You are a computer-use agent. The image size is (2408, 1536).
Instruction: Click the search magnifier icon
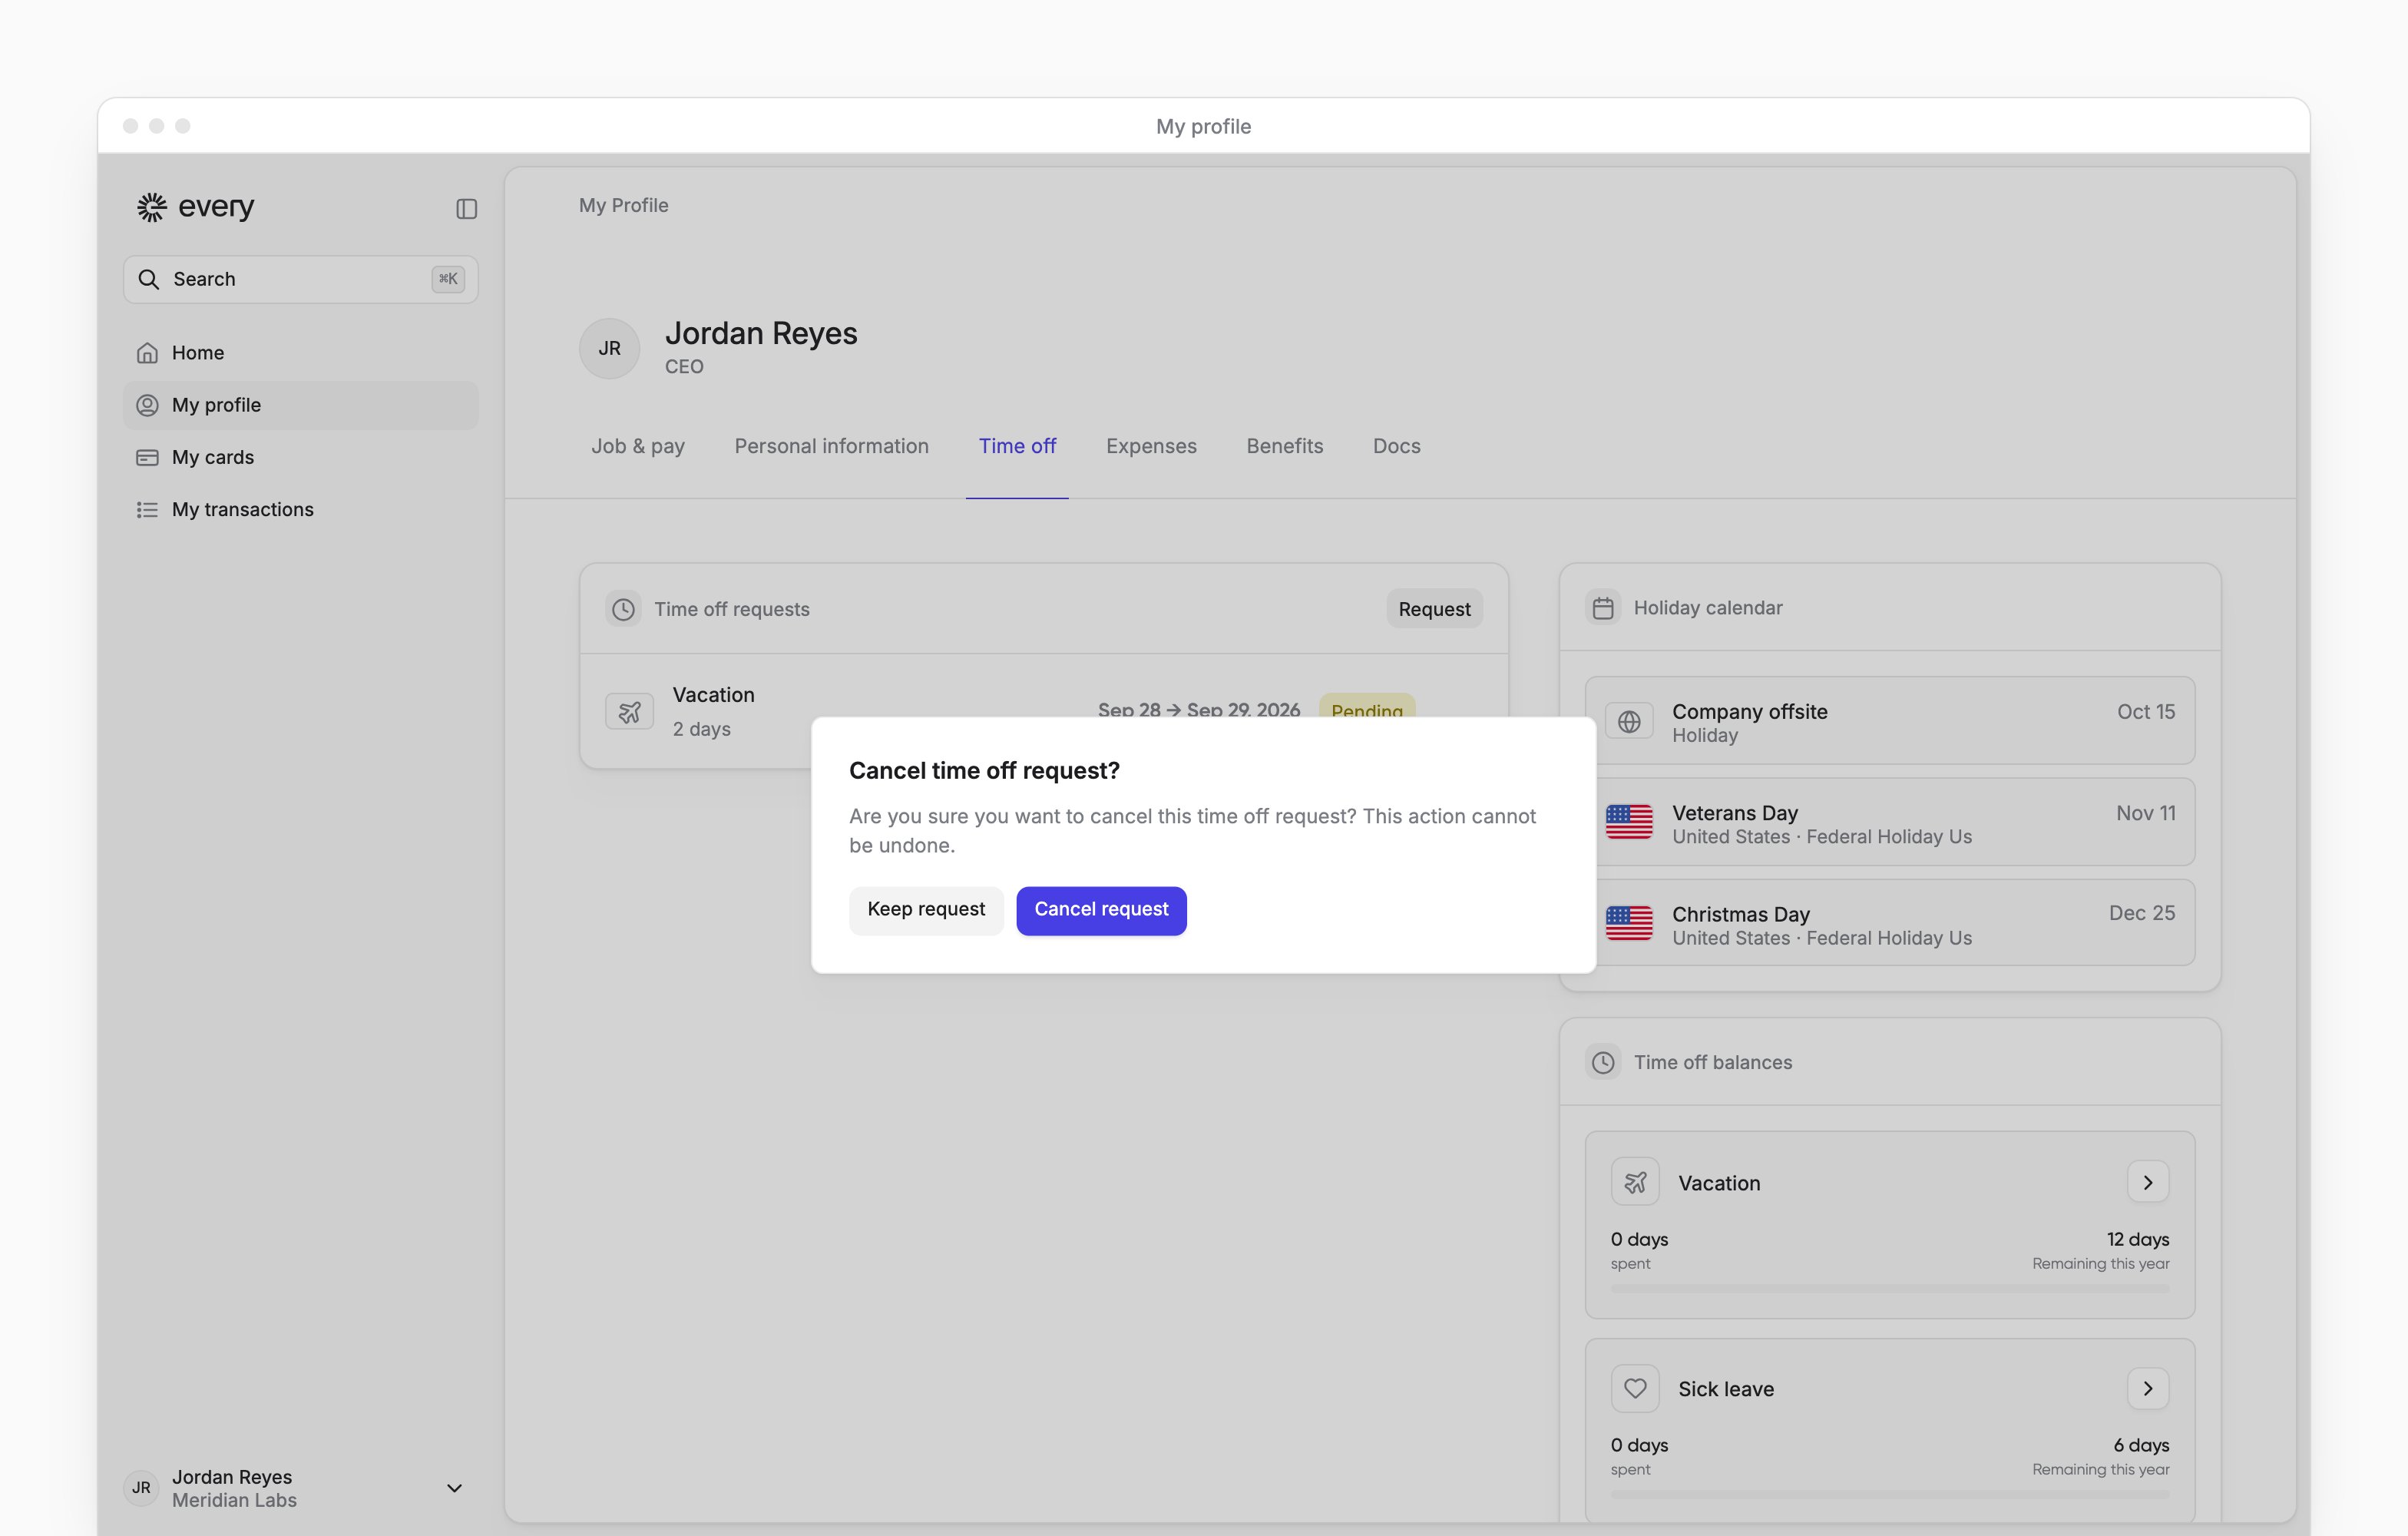coord(149,279)
